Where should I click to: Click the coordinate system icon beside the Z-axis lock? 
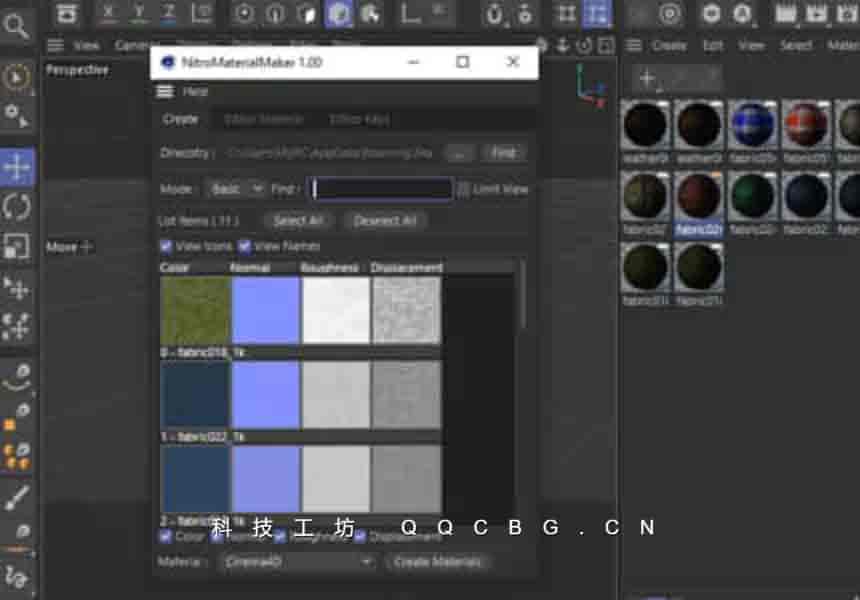tap(201, 13)
